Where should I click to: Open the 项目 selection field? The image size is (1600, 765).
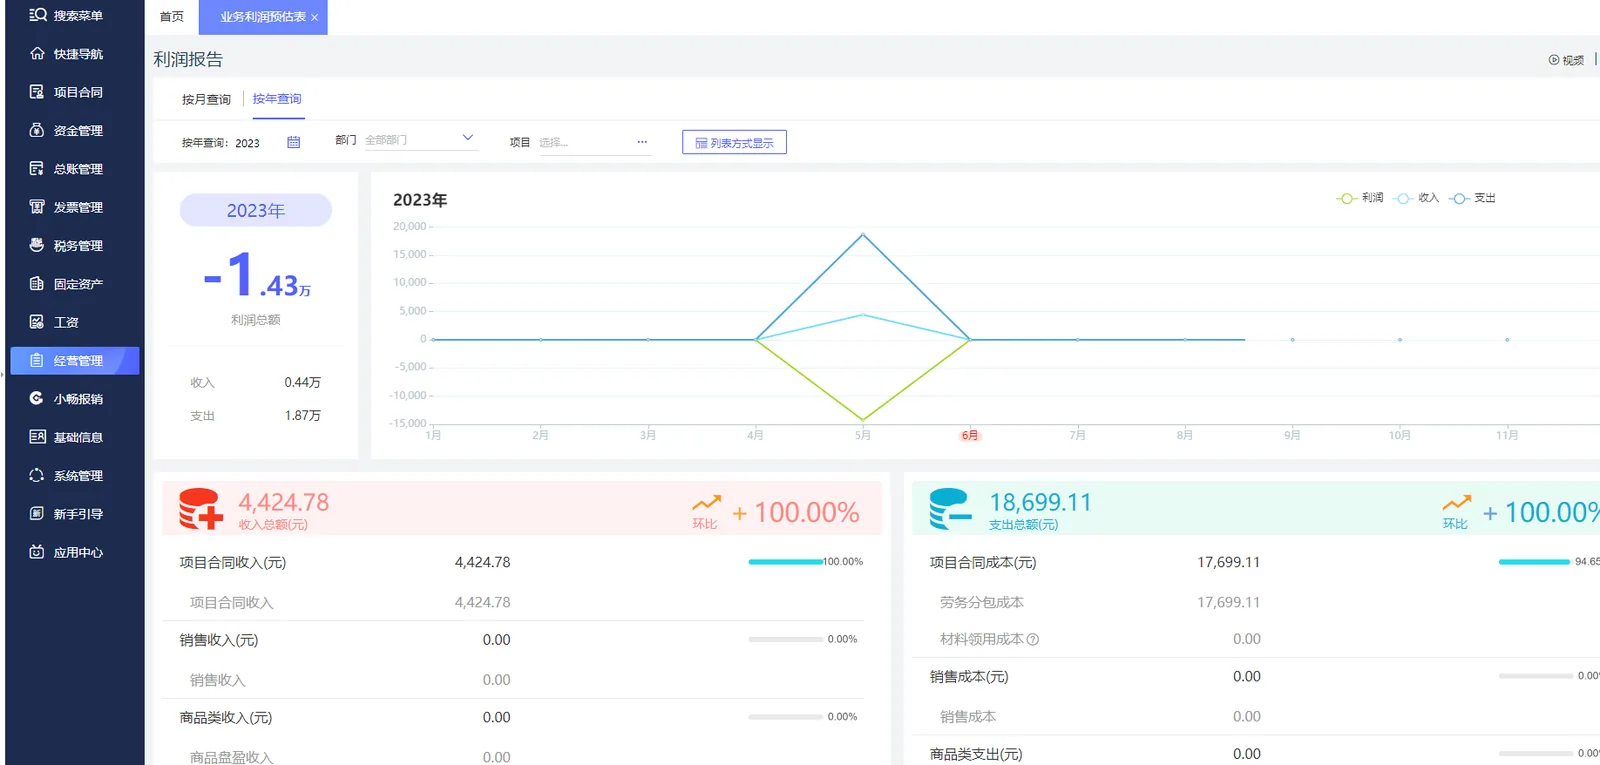(595, 142)
